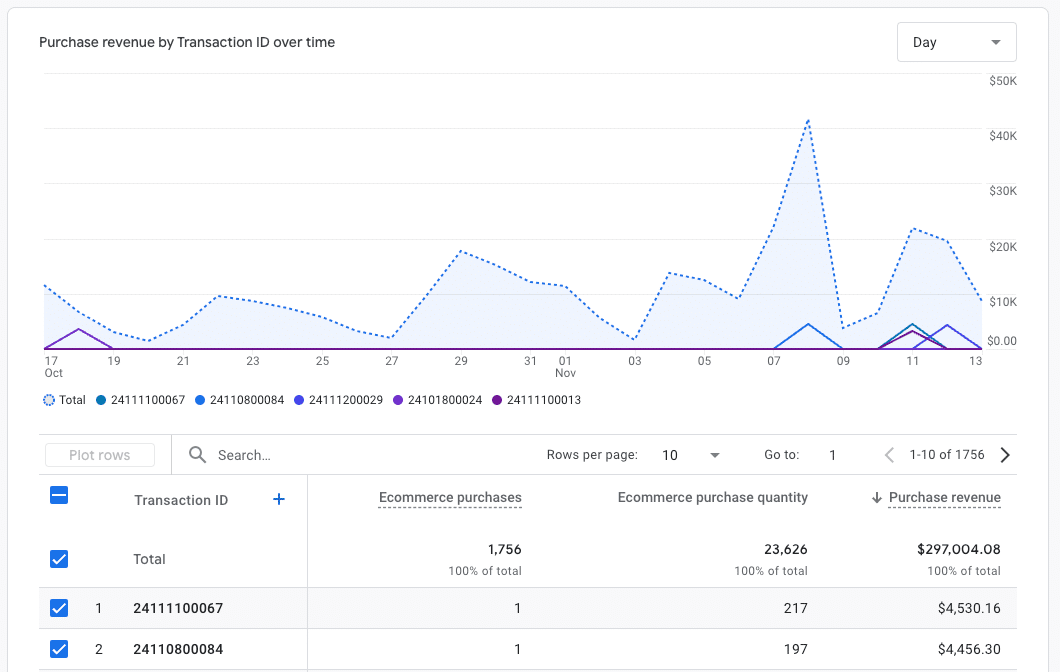Click the Ecommerce purchases column header

pos(450,497)
